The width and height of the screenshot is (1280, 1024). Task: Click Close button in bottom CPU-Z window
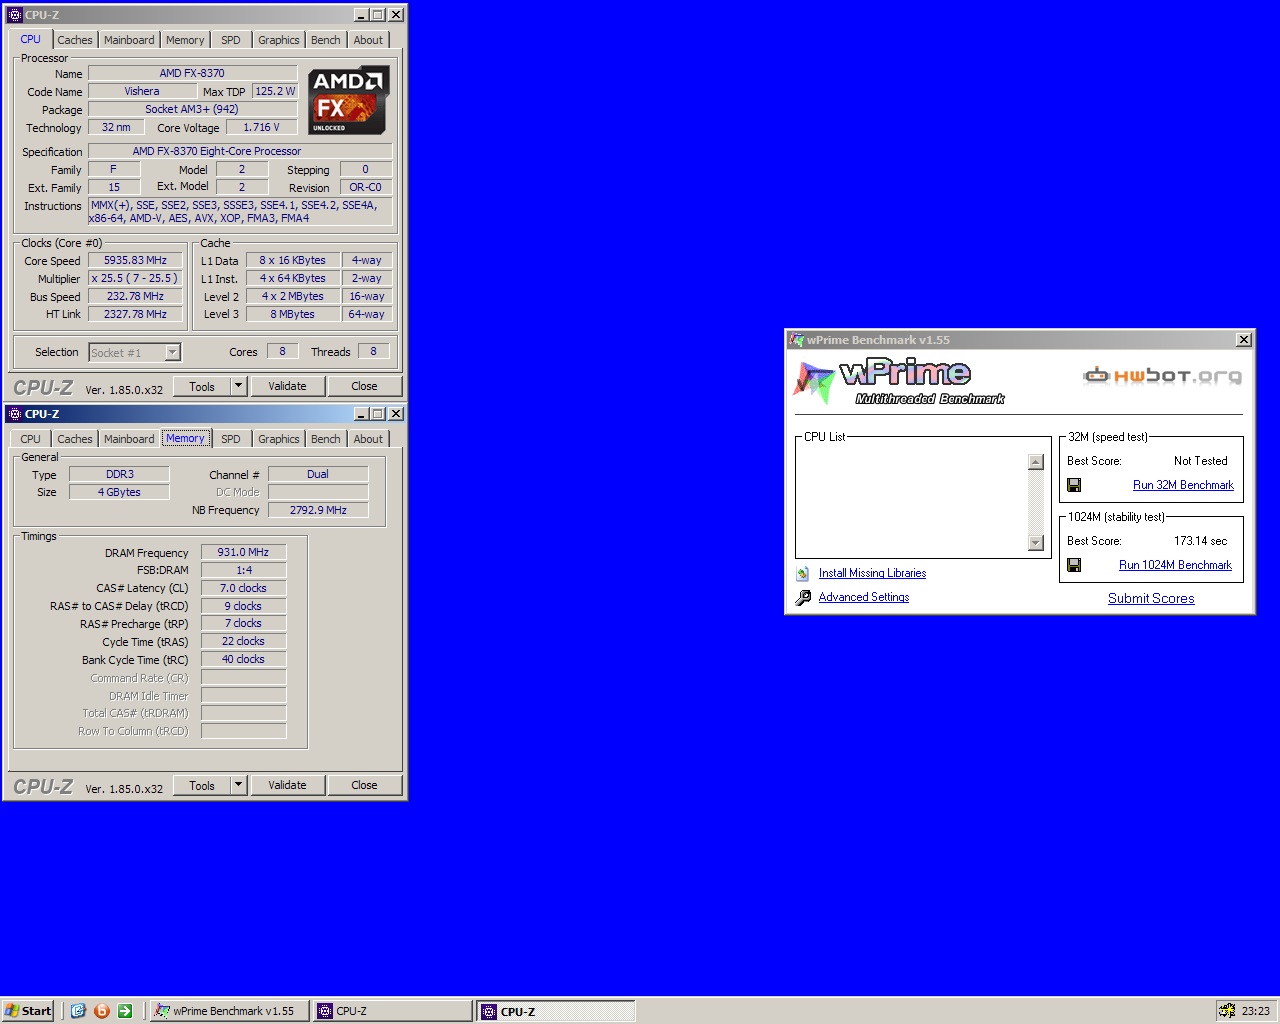pyautogui.click(x=364, y=785)
